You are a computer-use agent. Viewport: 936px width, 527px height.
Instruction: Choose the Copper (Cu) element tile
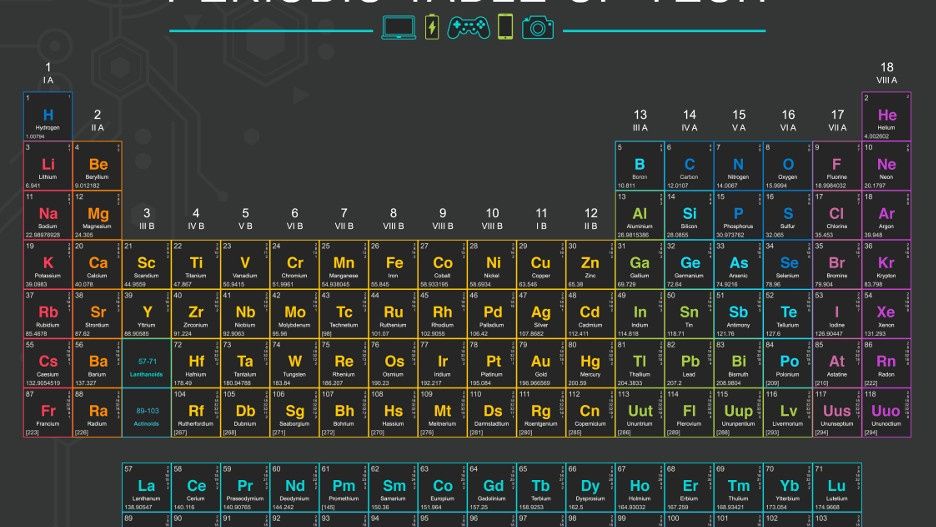click(541, 265)
